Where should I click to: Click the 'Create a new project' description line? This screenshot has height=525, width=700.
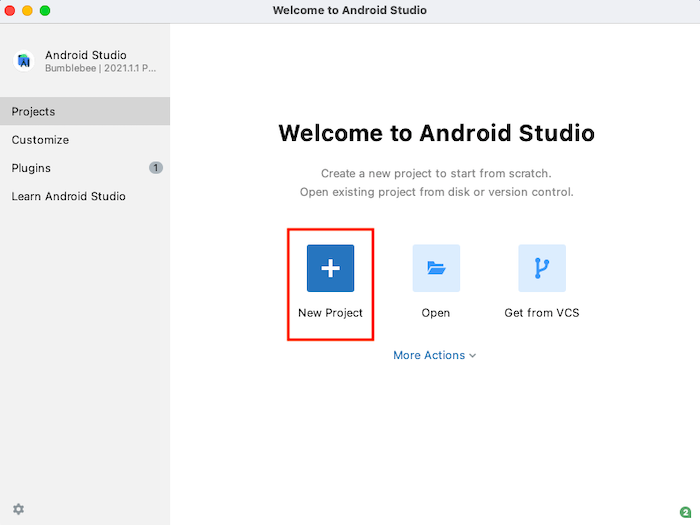[x=436, y=173]
